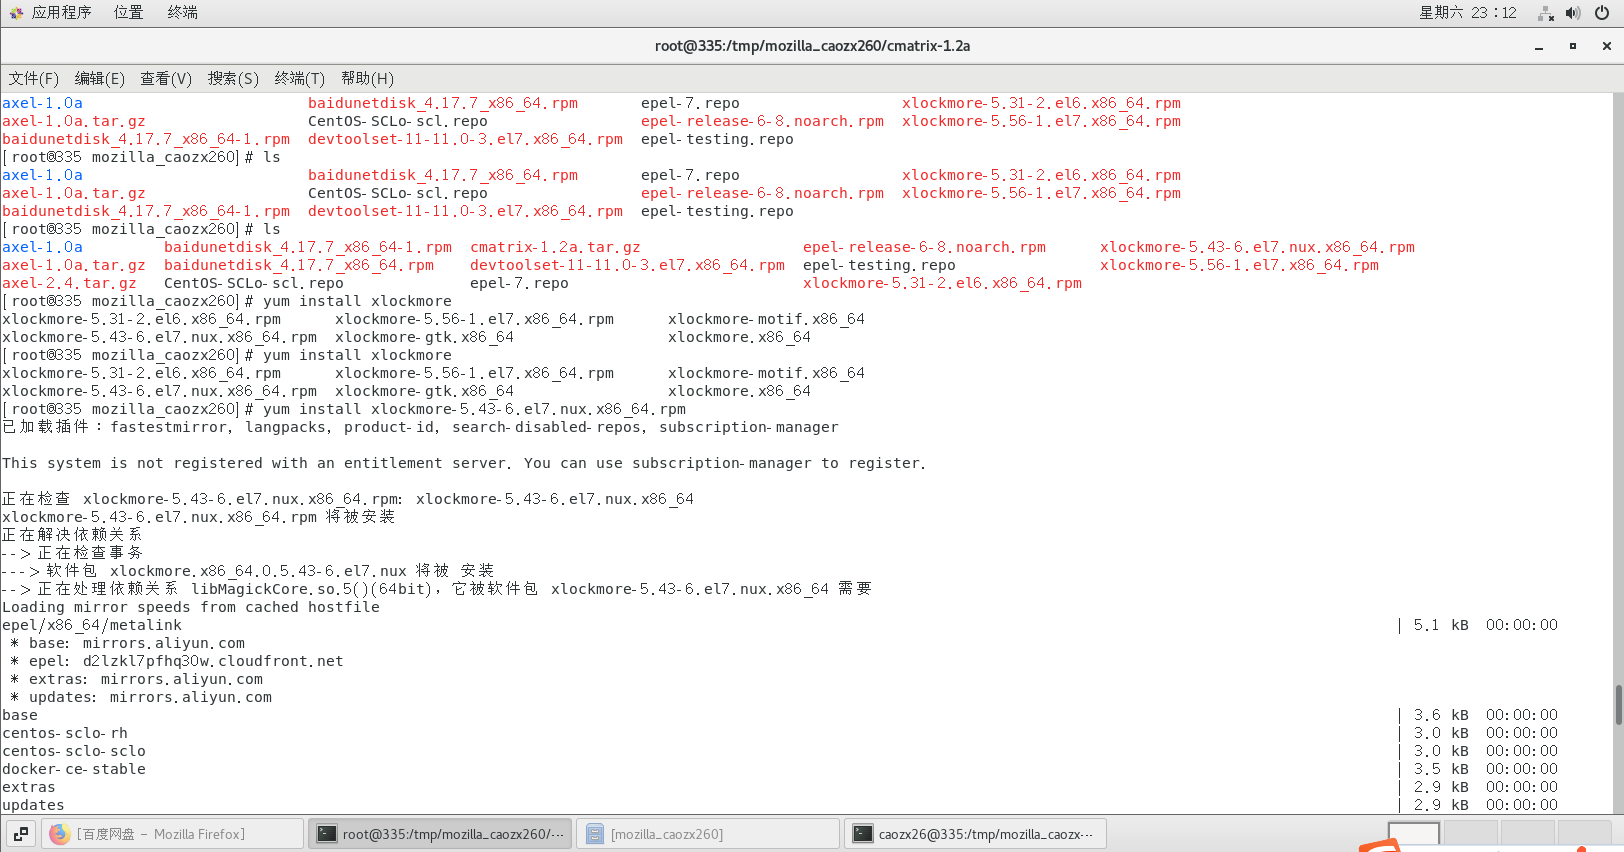The width and height of the screenshot is (1624, 852).
Task: Click cmatrix-1.2a.tar.gz in the ls output
Action: [x=555, y=247]
